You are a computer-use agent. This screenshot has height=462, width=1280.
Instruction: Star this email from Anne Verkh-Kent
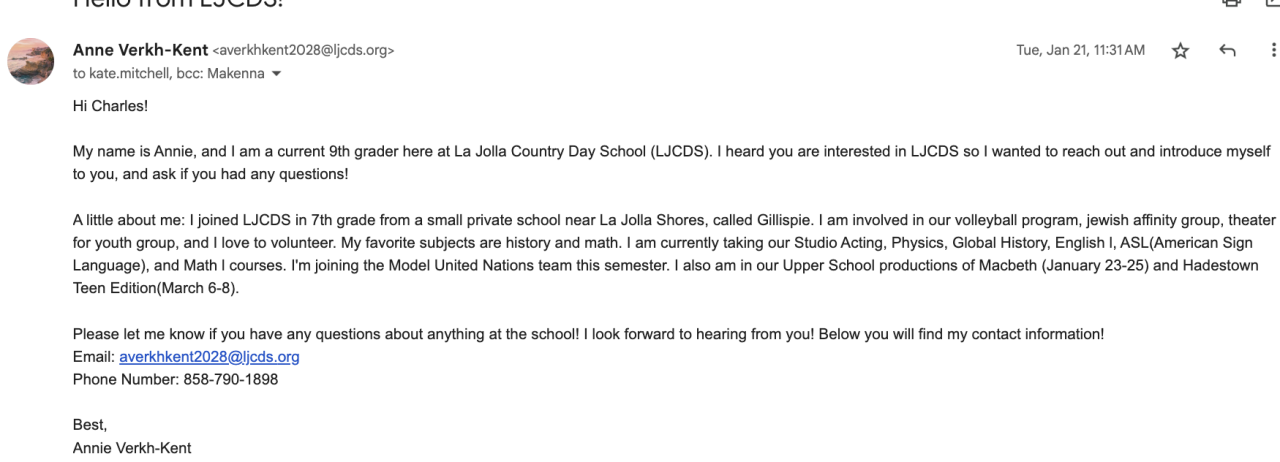click(x=1179, y=51)
